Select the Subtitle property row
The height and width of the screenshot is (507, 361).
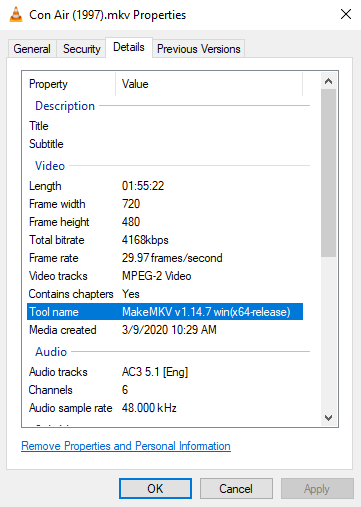click(x=165, y=144)
